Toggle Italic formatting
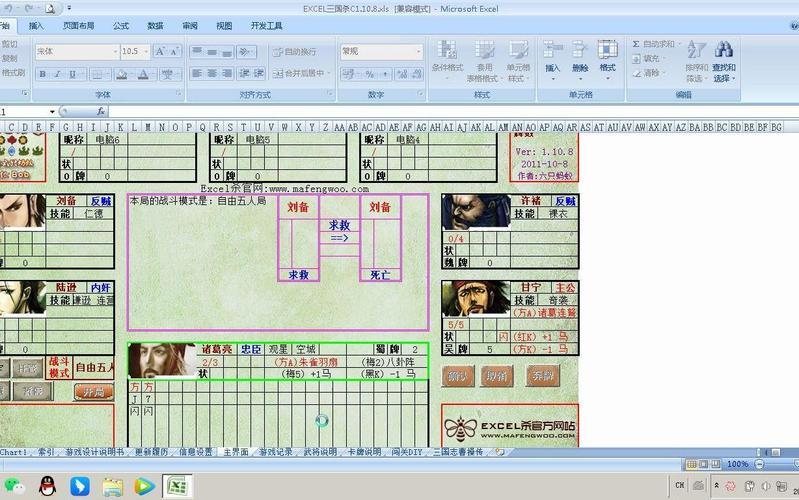This screenshot has width=799, height=500. tap(58, 74)
